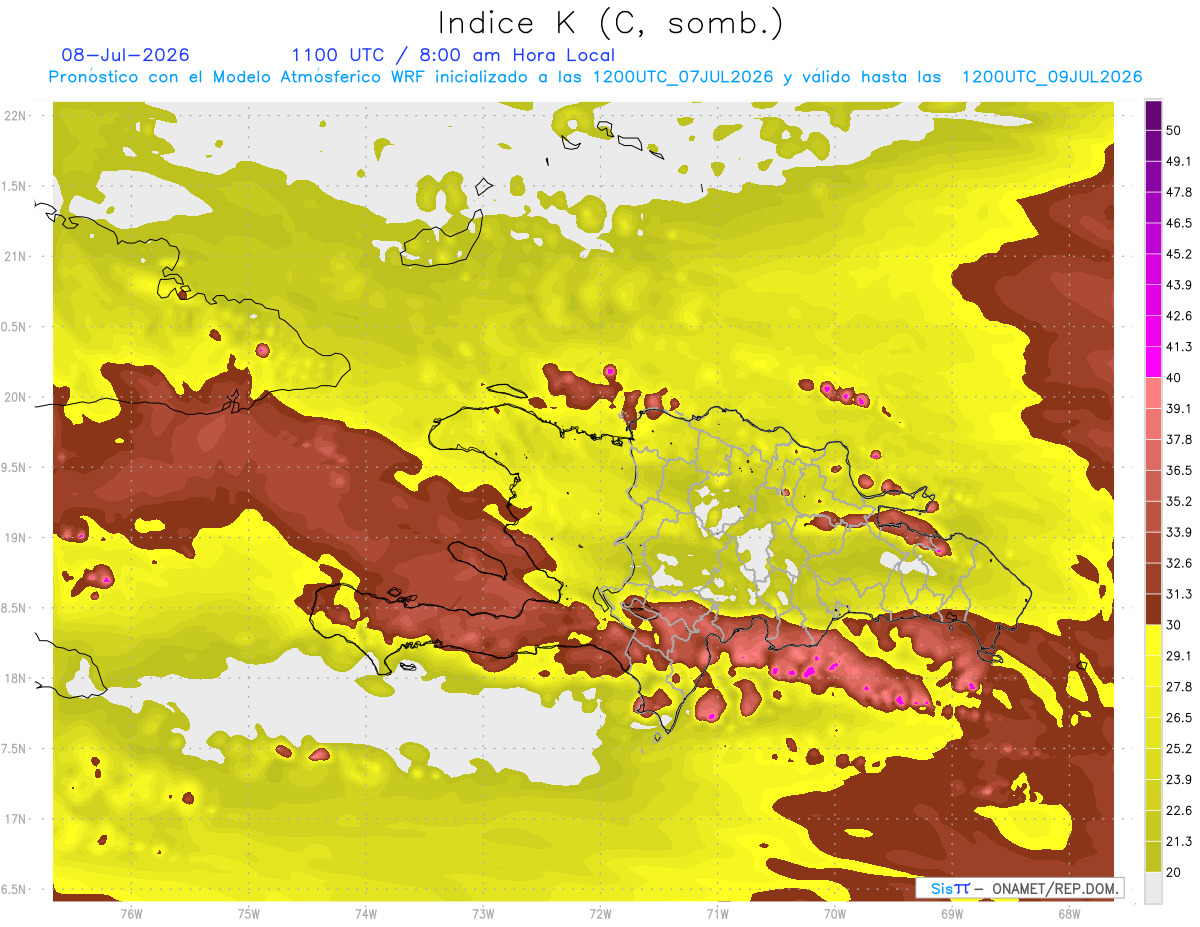Click the 'Indice K (C, somb.)' title

tap(610, 23)
